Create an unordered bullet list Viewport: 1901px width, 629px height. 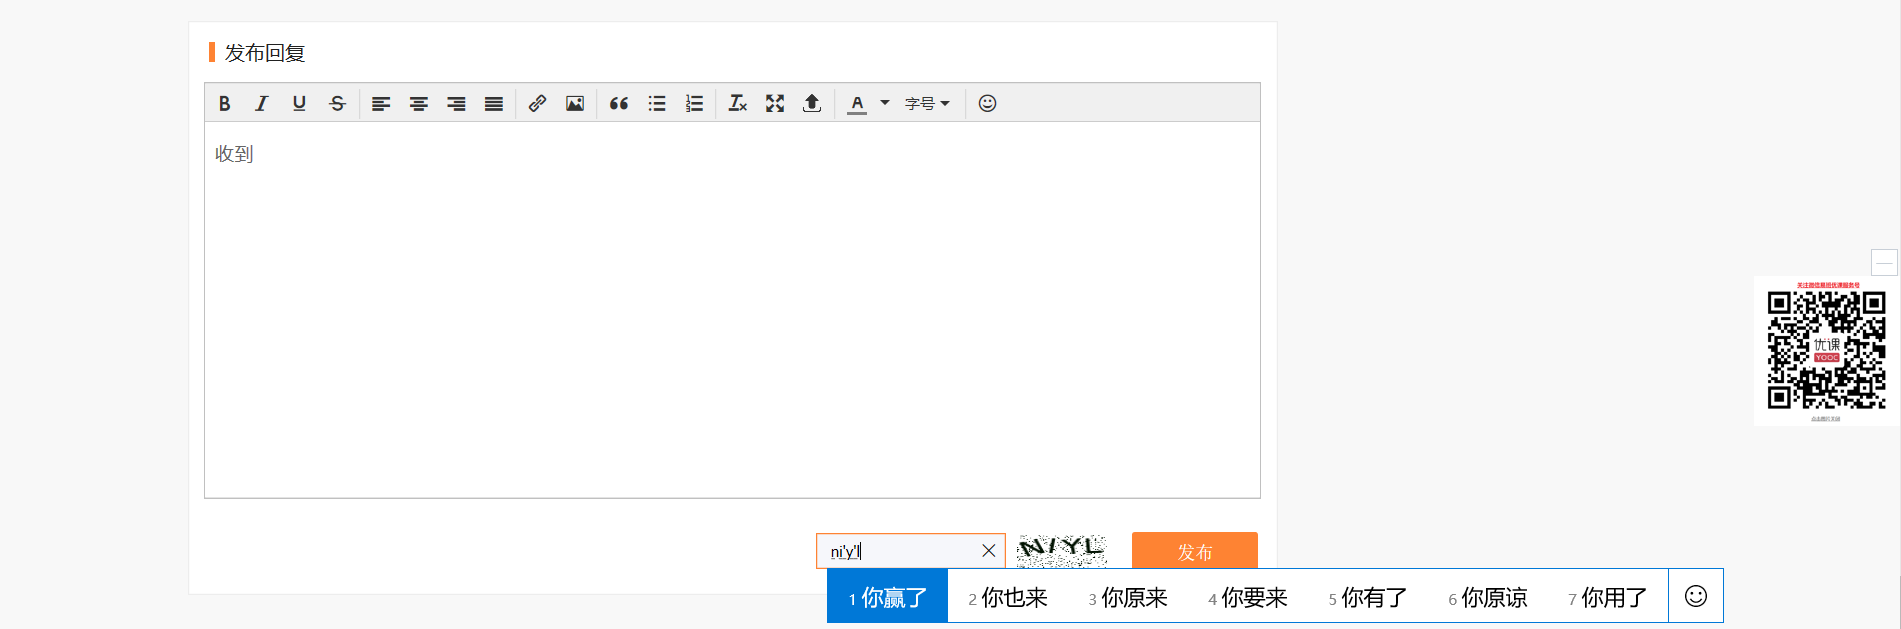coord(657,103)
